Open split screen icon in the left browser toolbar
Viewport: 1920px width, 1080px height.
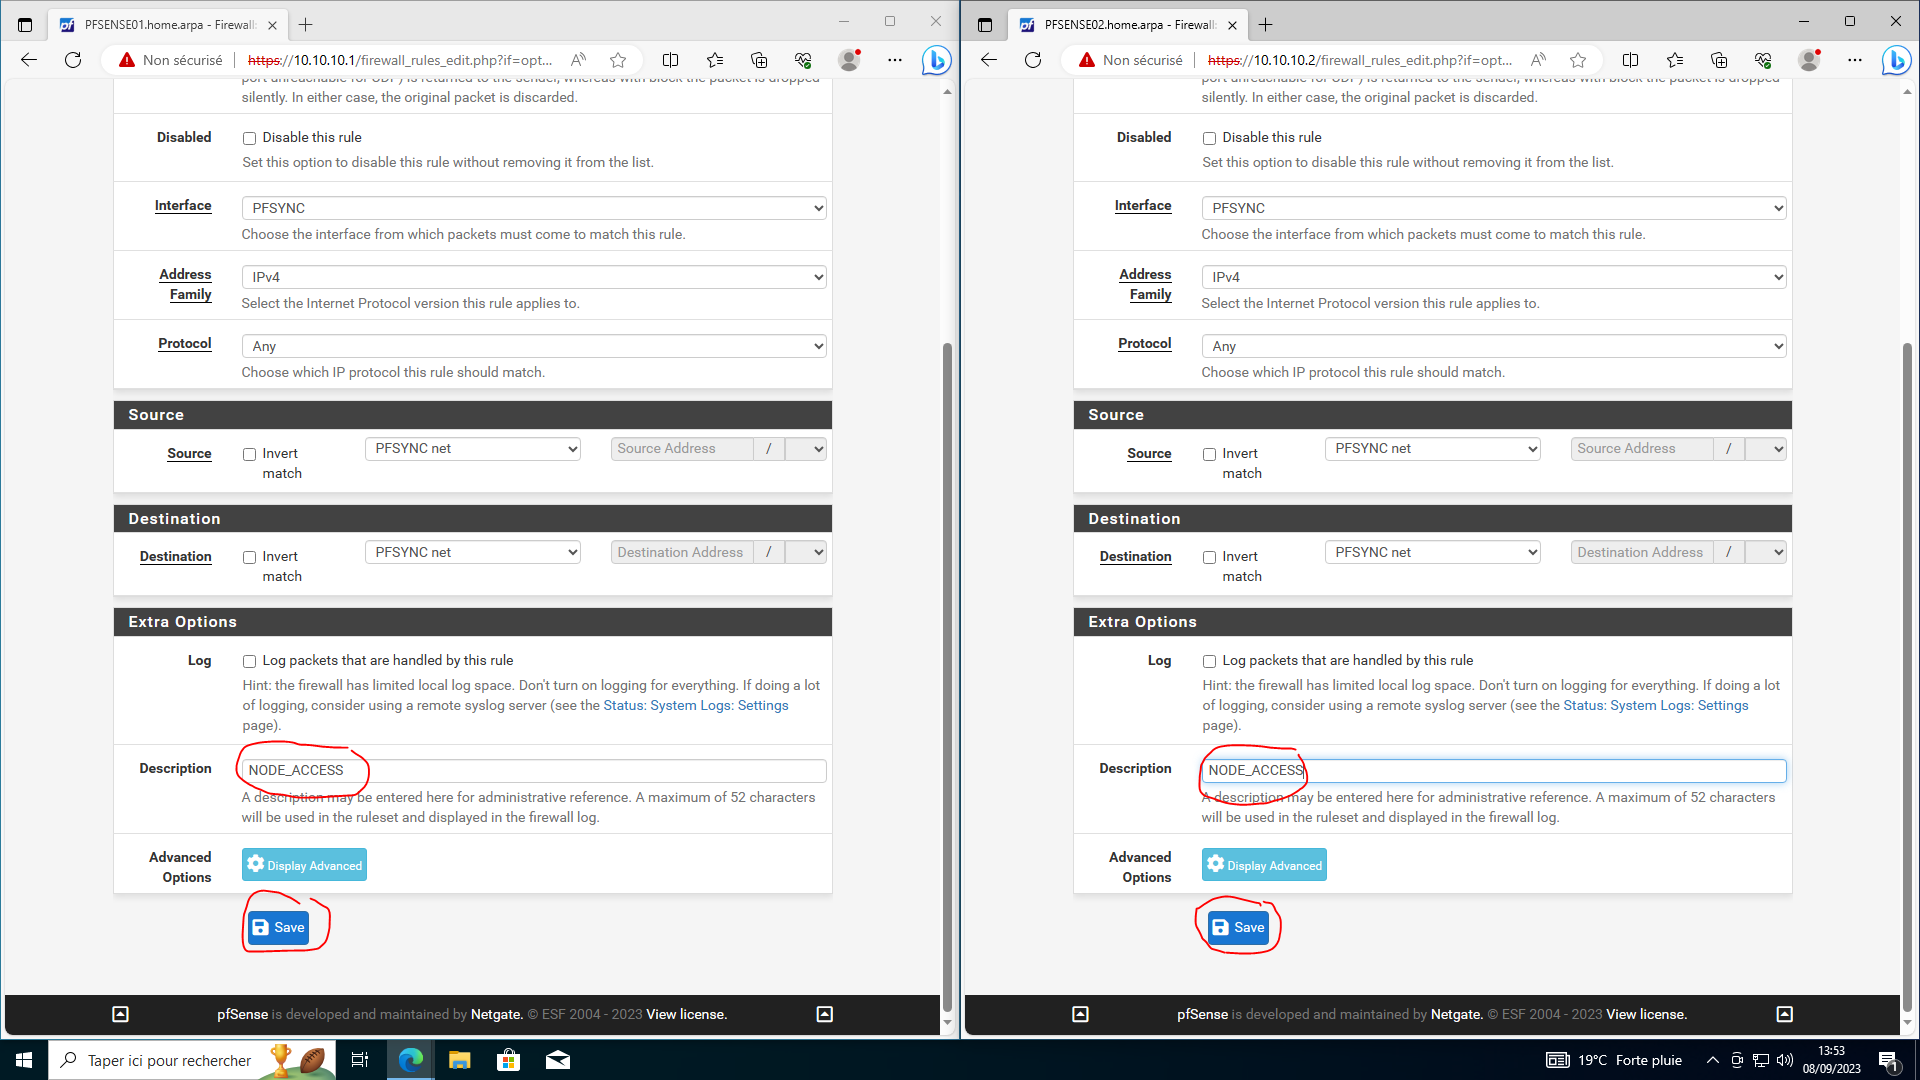click(x=670, y=60)
